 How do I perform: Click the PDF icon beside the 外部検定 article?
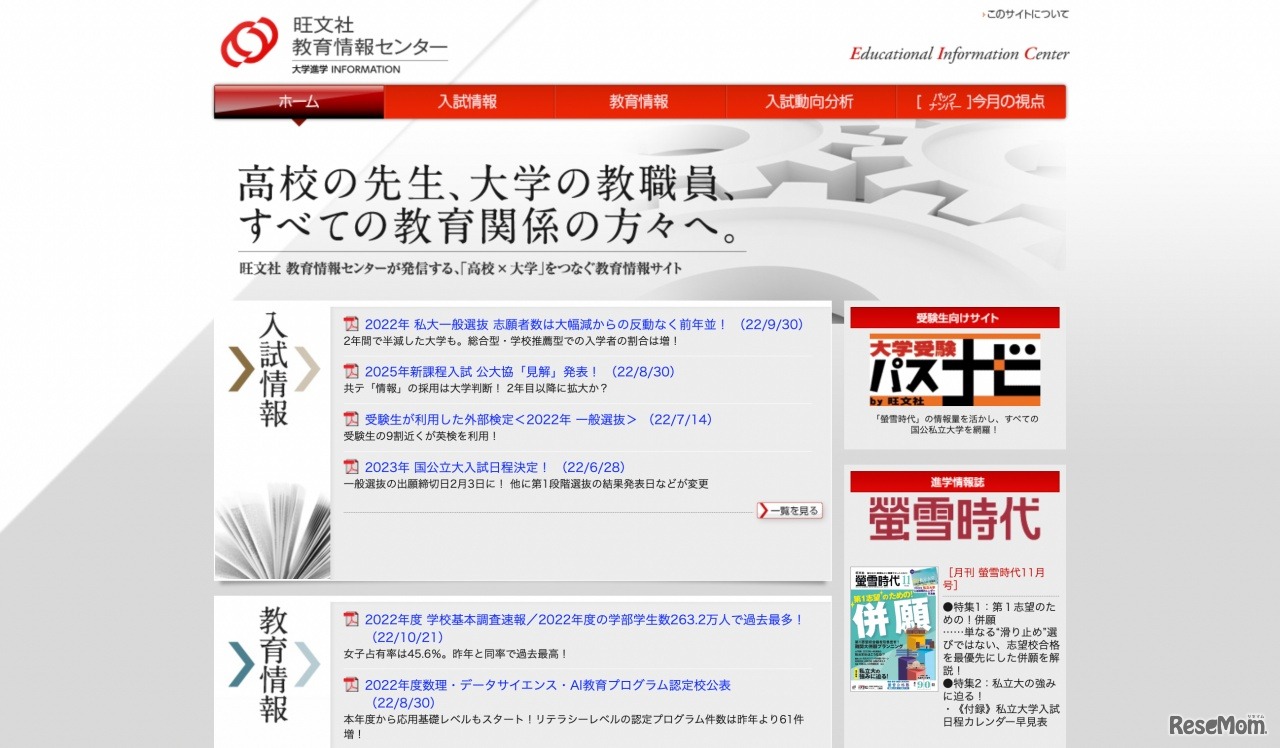[x=350, y=419]
